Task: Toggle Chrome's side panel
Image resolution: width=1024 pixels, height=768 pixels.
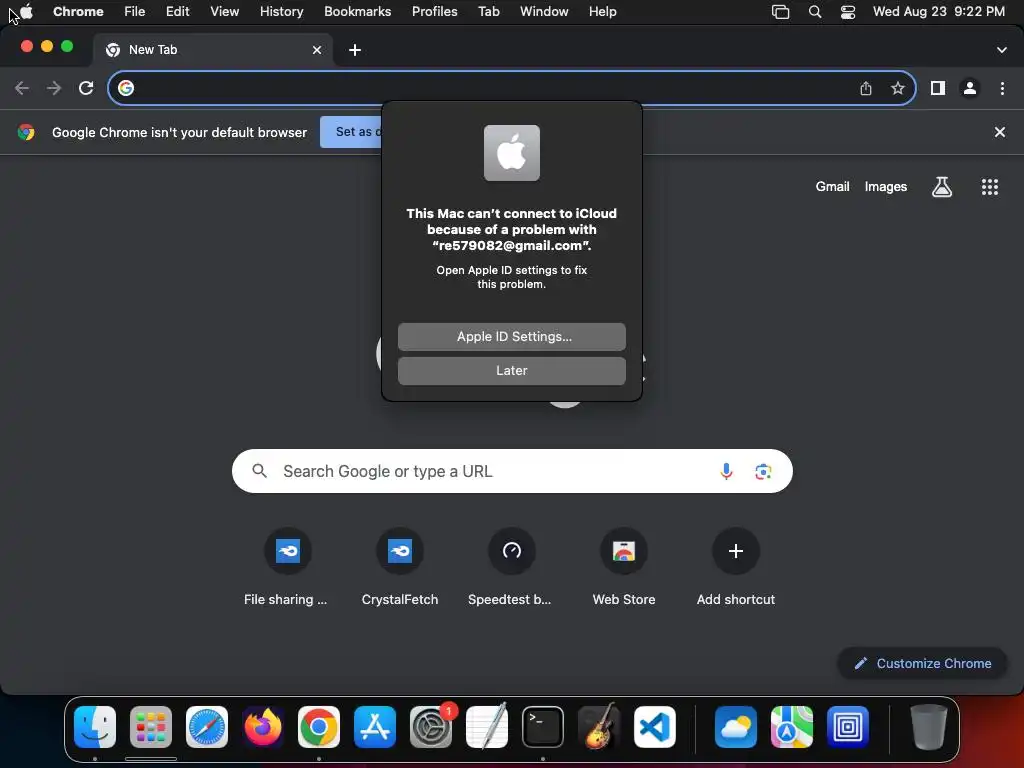Action: pos(938,88)
